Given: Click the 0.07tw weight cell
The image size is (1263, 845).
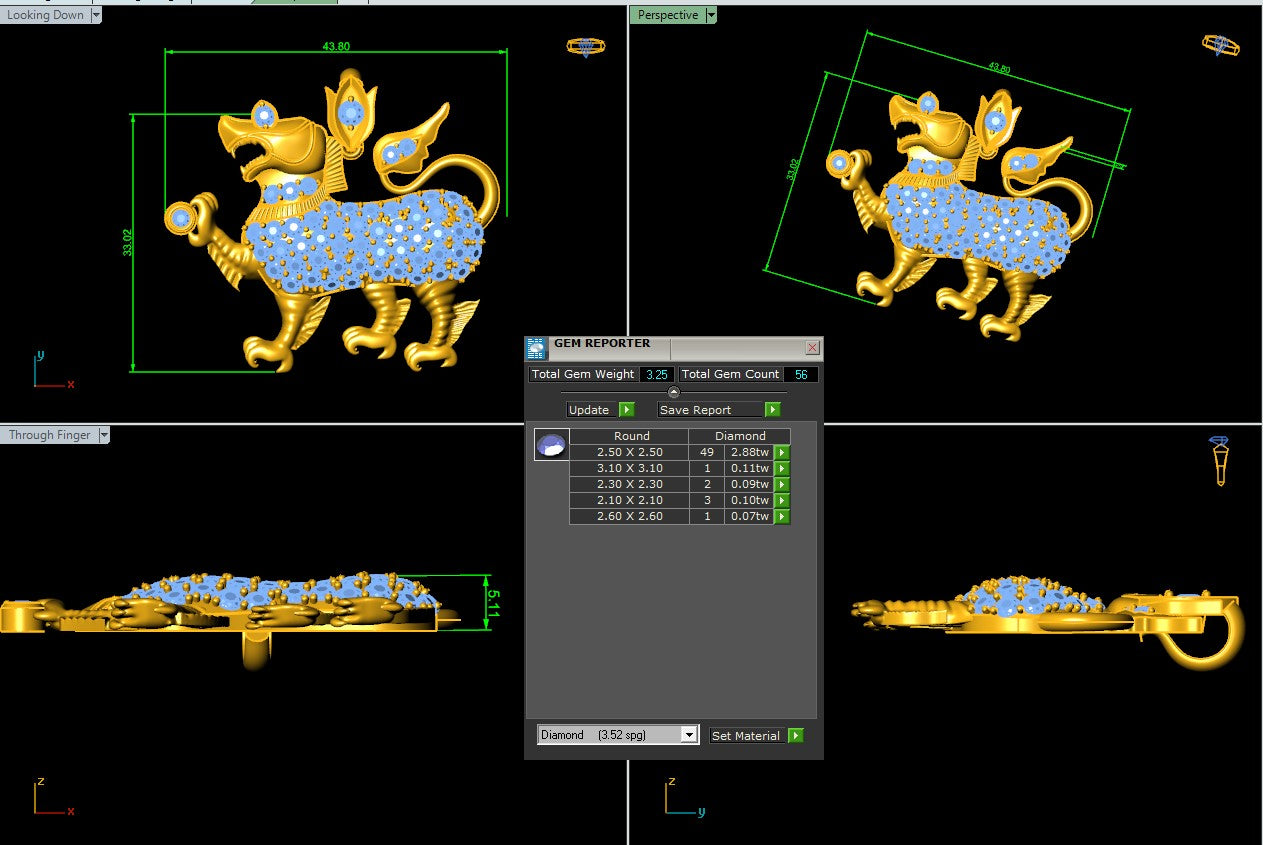Looking at the screenshot, I should click(x=749, y=517).
